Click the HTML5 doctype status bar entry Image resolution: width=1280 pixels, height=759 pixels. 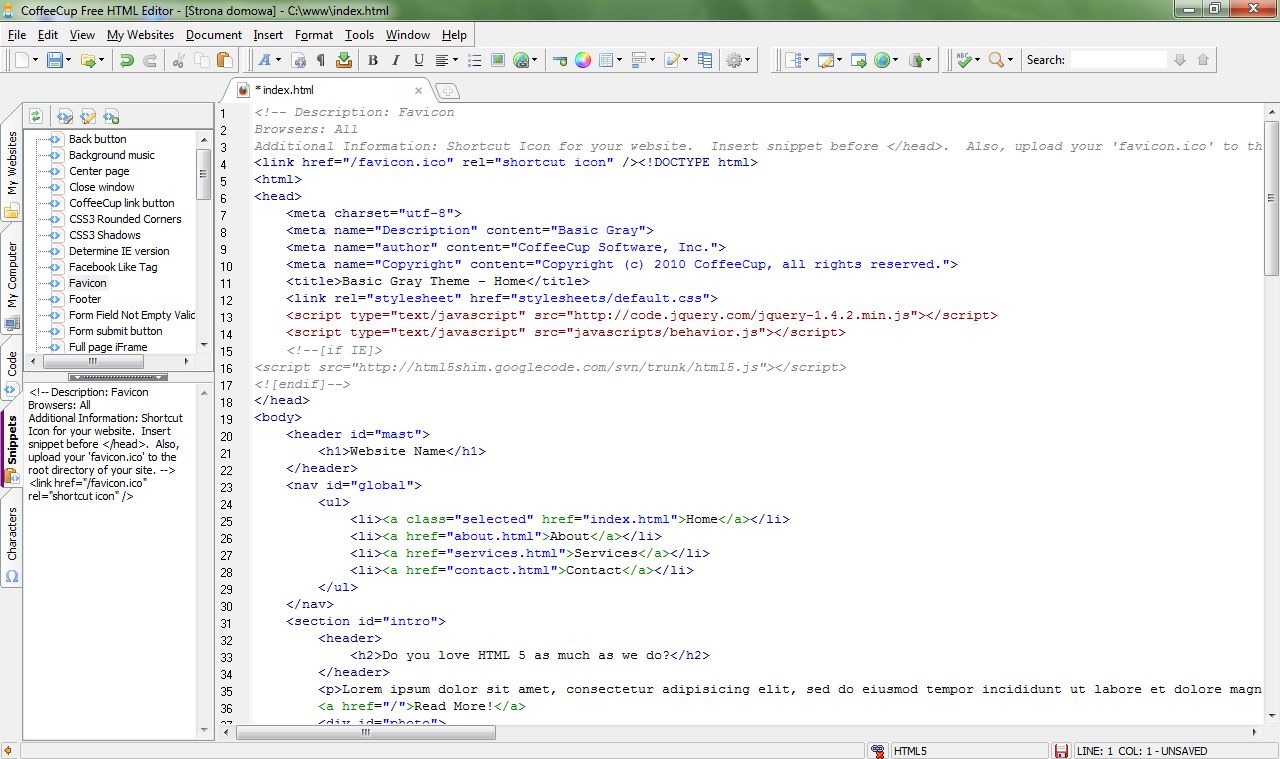(x=968, y=751)
